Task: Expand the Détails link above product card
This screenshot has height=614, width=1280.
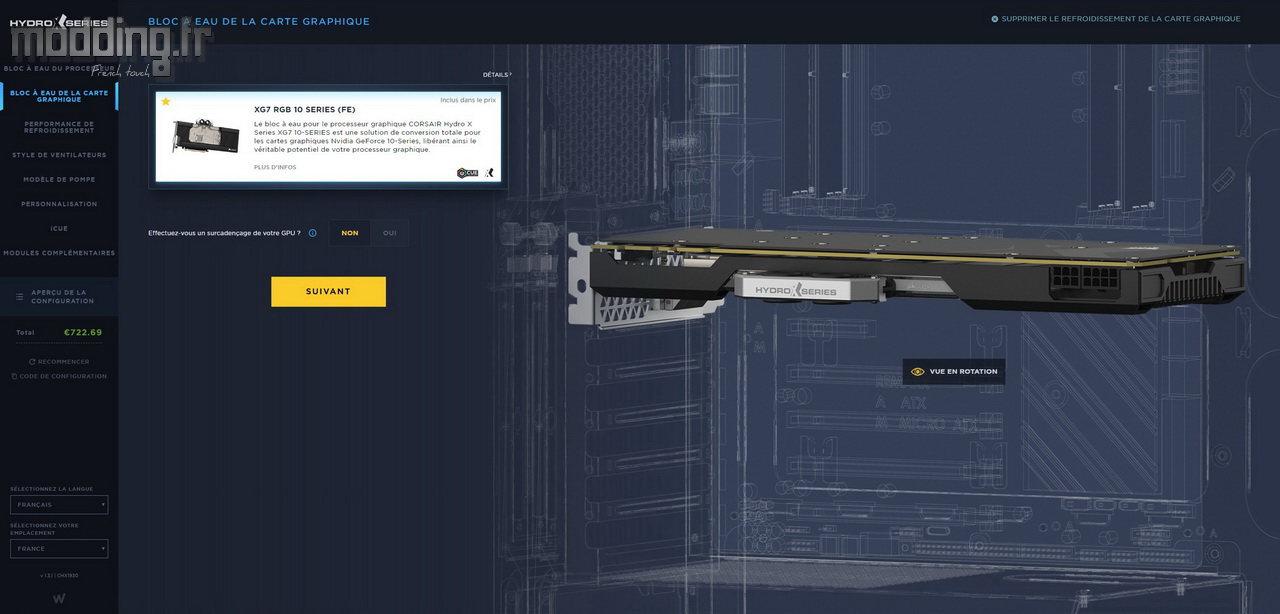Action: pyautogui.click(x=497, y=75)
